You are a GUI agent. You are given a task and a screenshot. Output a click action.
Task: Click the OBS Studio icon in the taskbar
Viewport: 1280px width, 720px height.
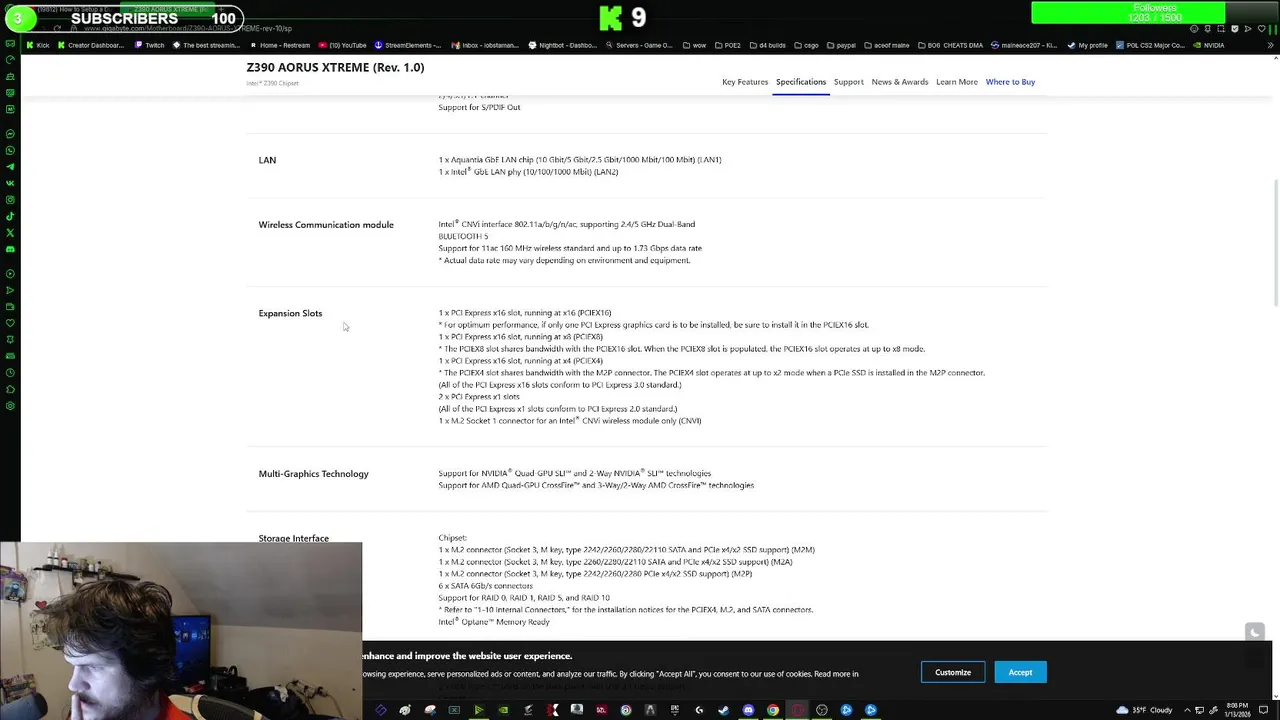[822, 710]
